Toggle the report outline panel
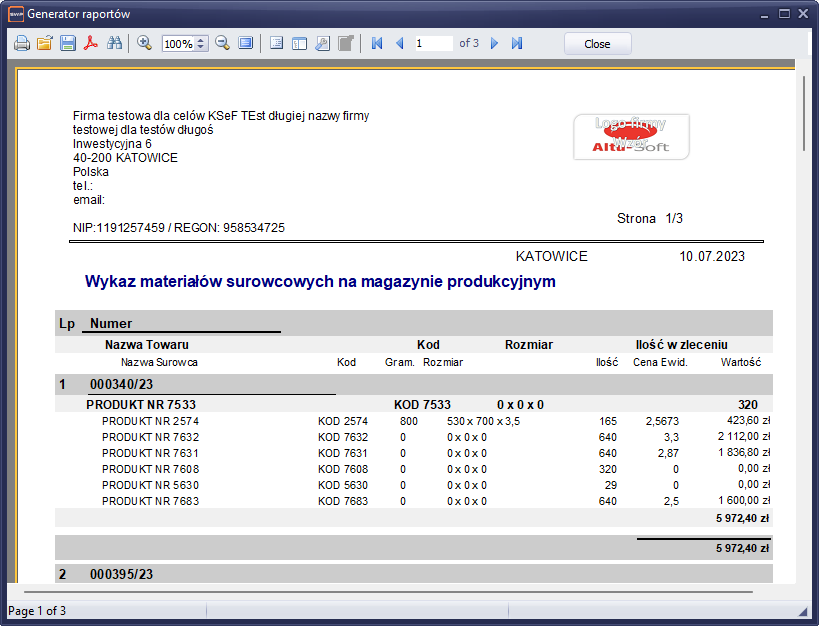The width and height of the screenshot is (819, 626). coord(276,44)
